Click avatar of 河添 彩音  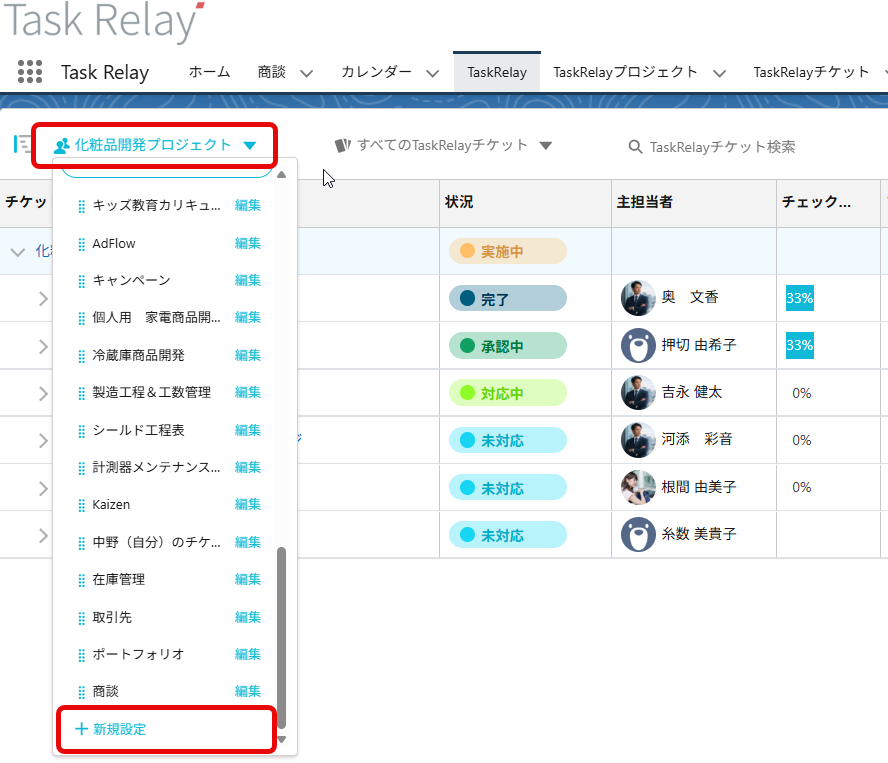pyautogui.click(x=638, y=440)
